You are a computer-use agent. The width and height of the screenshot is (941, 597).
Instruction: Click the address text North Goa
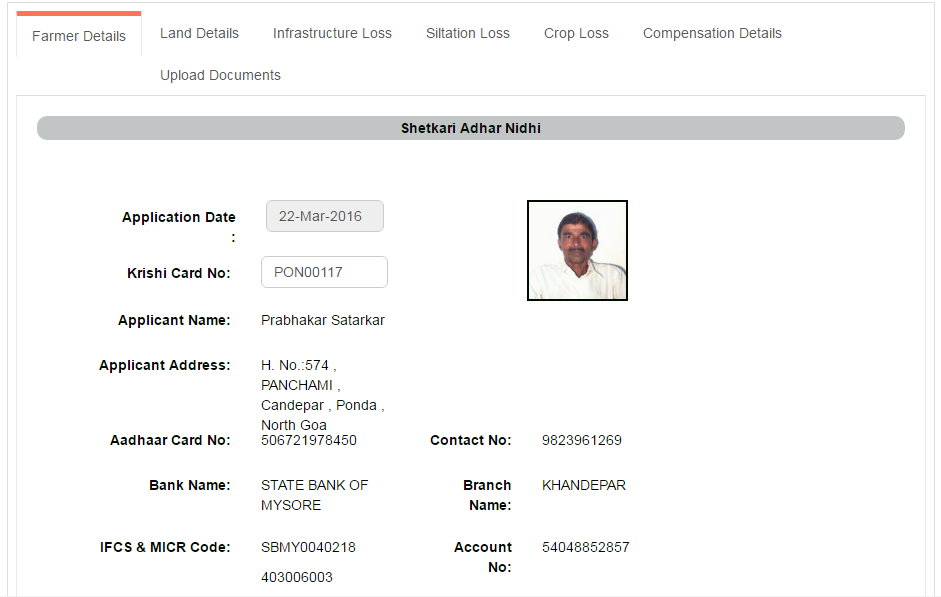(293, 425)
